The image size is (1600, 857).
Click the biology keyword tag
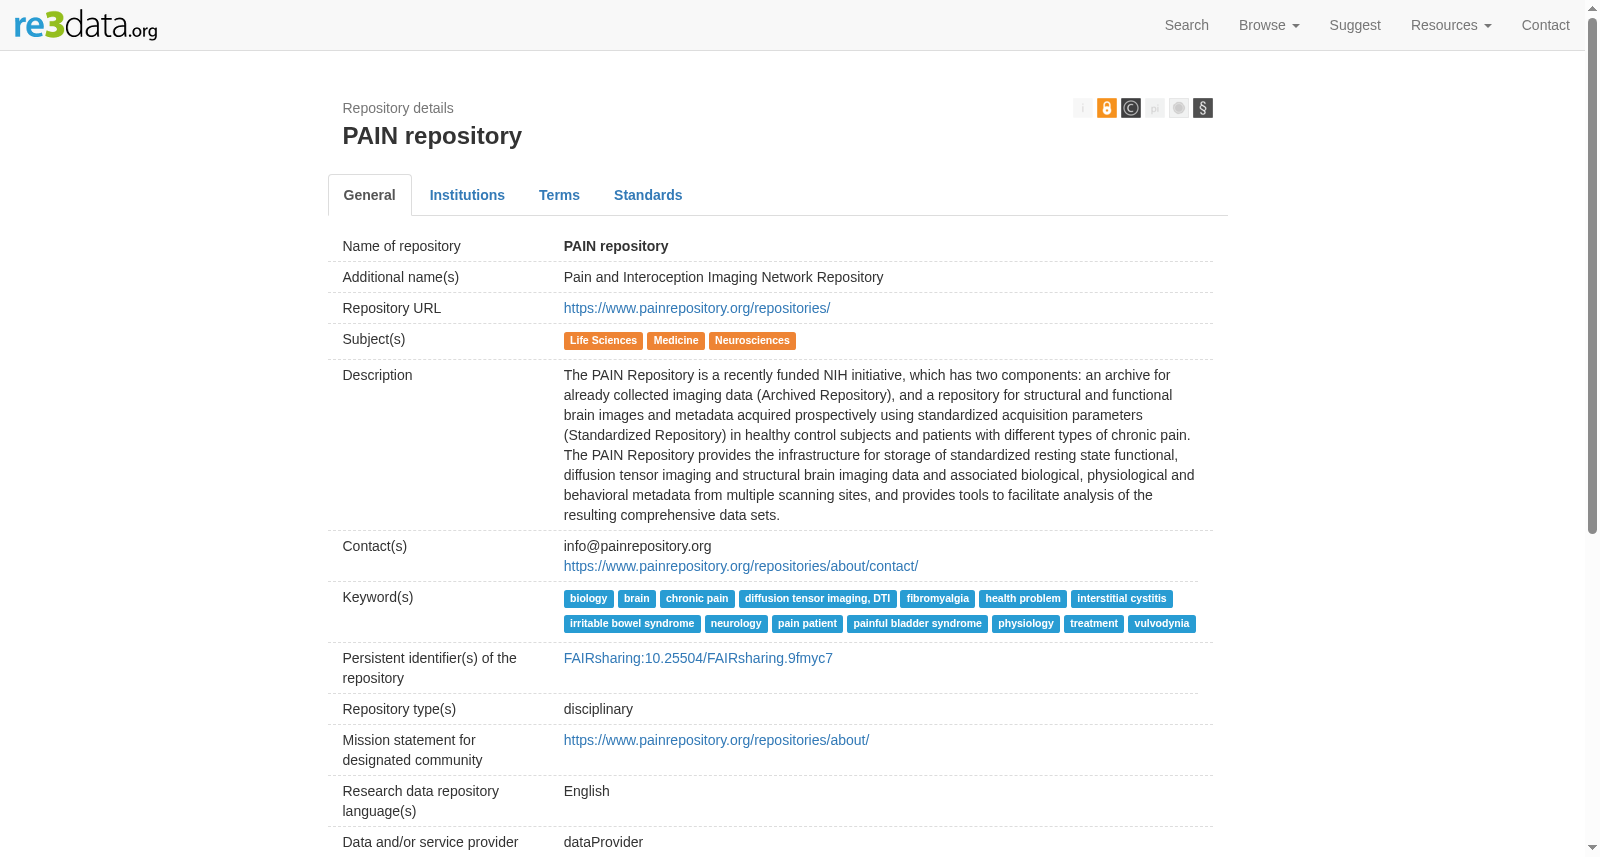coord(589,599)
